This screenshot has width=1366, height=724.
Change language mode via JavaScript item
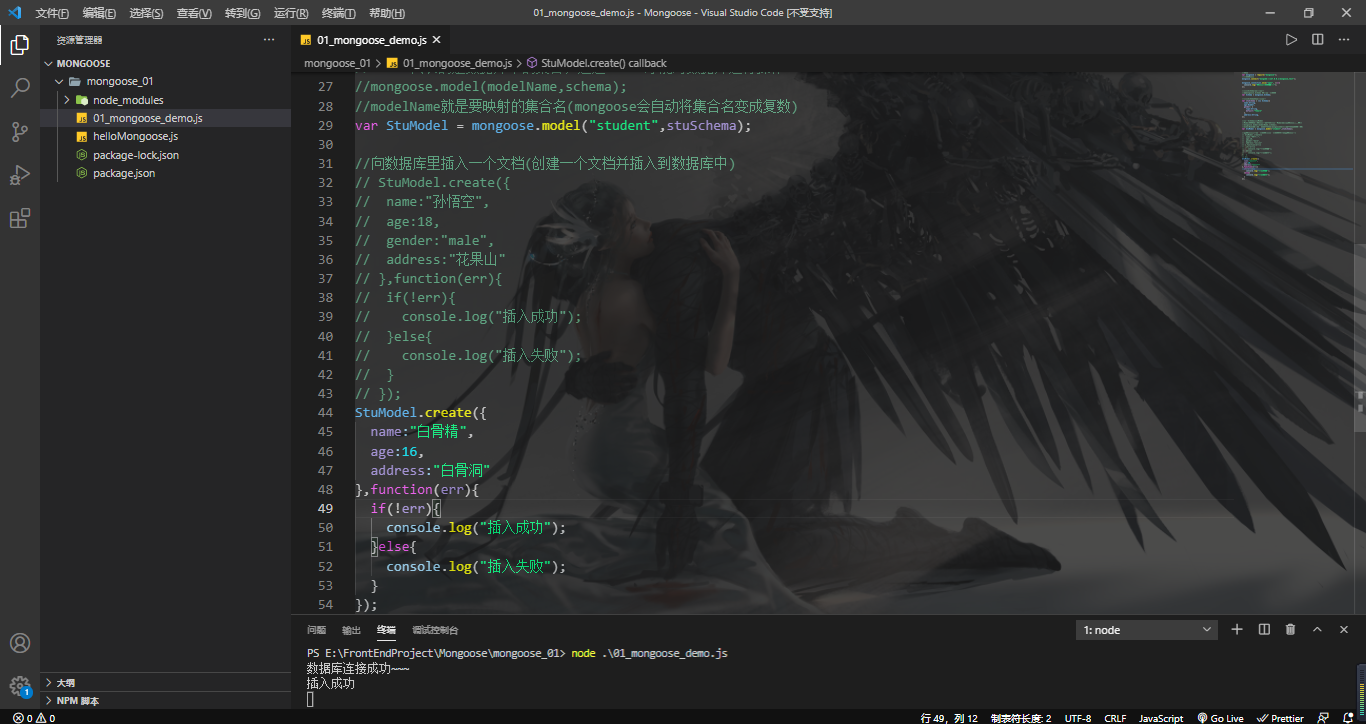pyautogui.click(x=1161, y=718)
